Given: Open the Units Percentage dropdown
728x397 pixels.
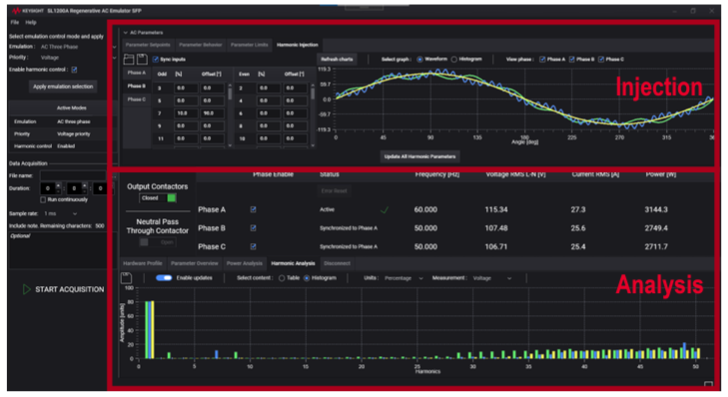Looking at the screenshot, I should click(x=403, y=278).
